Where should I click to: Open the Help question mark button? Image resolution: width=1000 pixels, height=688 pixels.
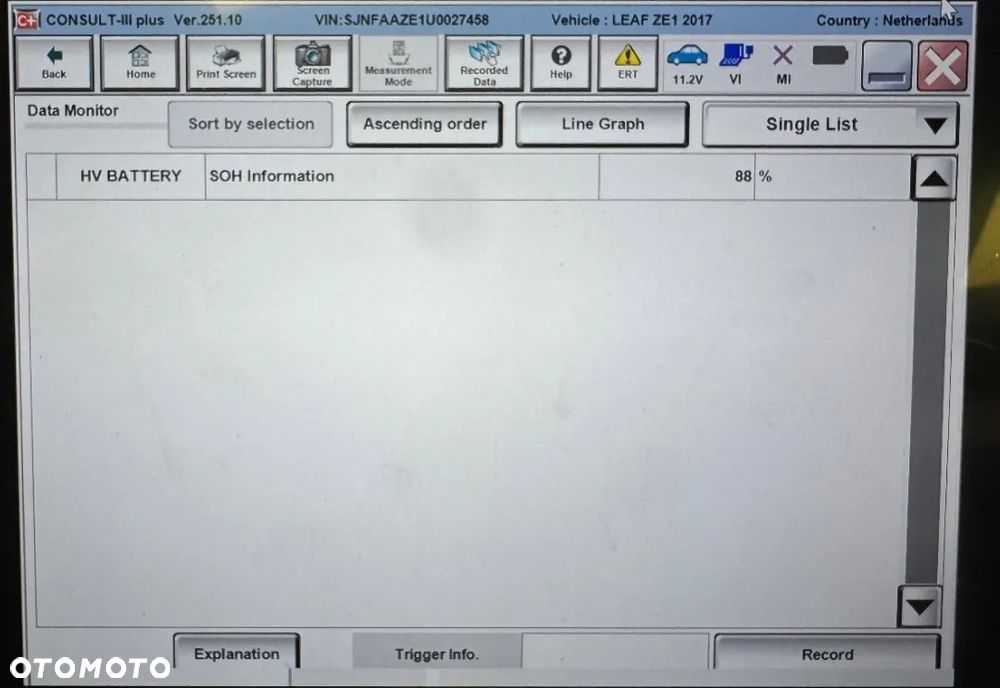point(561,63)
